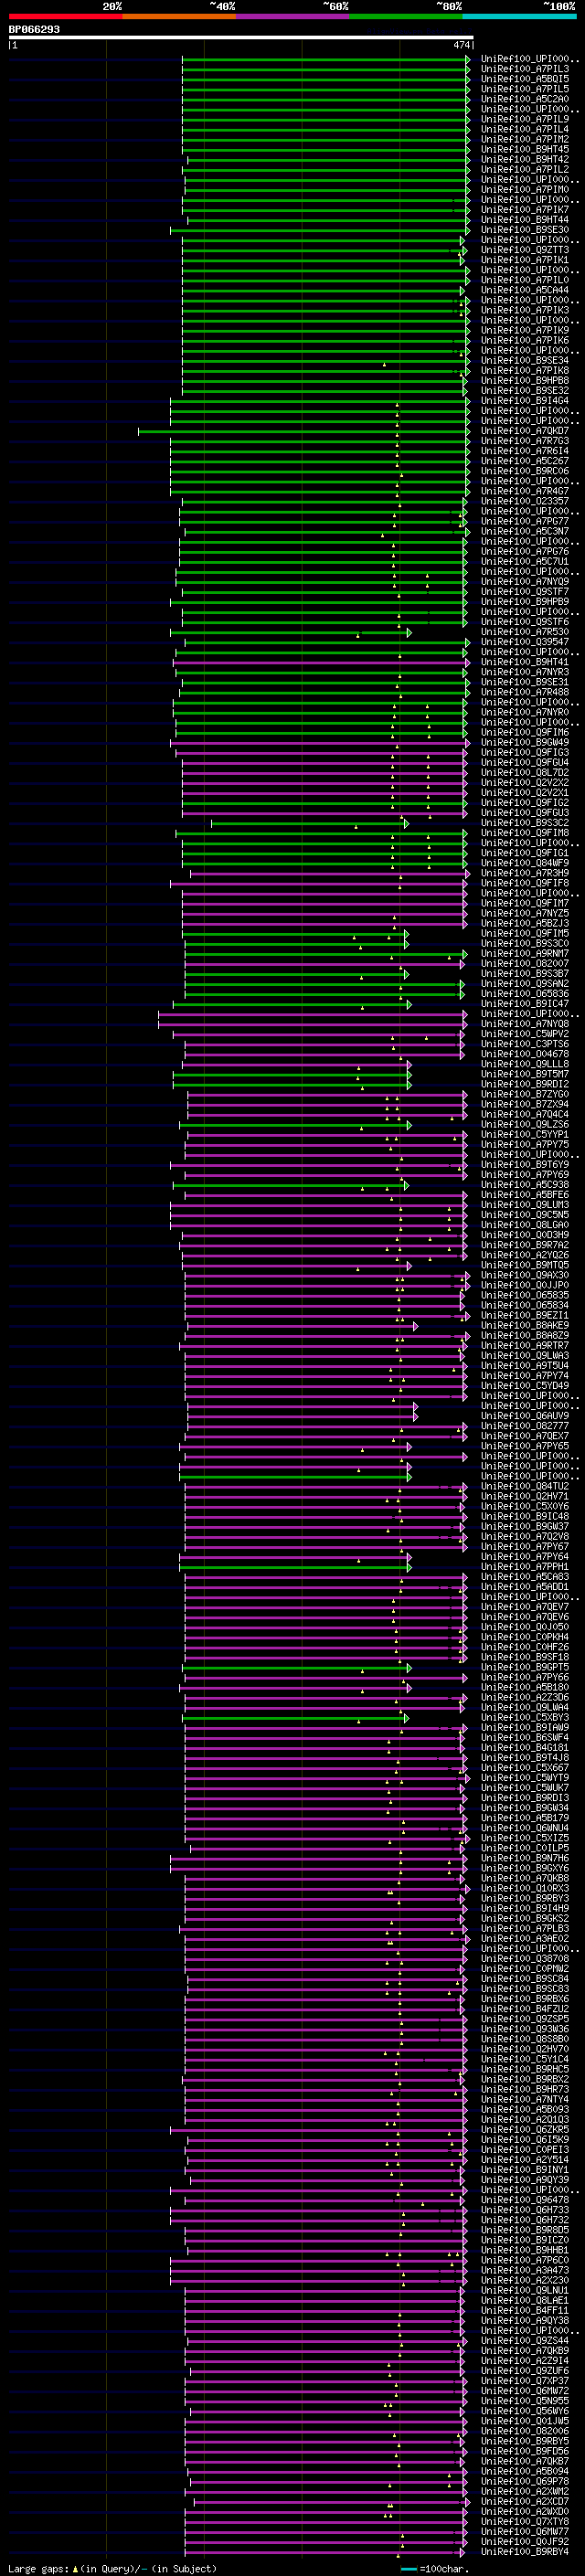The image size is (585, 2576).
Task: Select hit label UniRef100_B7ZYG0
Action: pos(525,1094)
